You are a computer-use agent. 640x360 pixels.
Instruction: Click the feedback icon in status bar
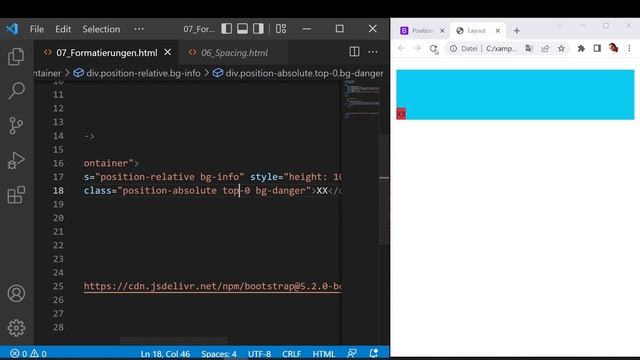[x=352, y=353]
